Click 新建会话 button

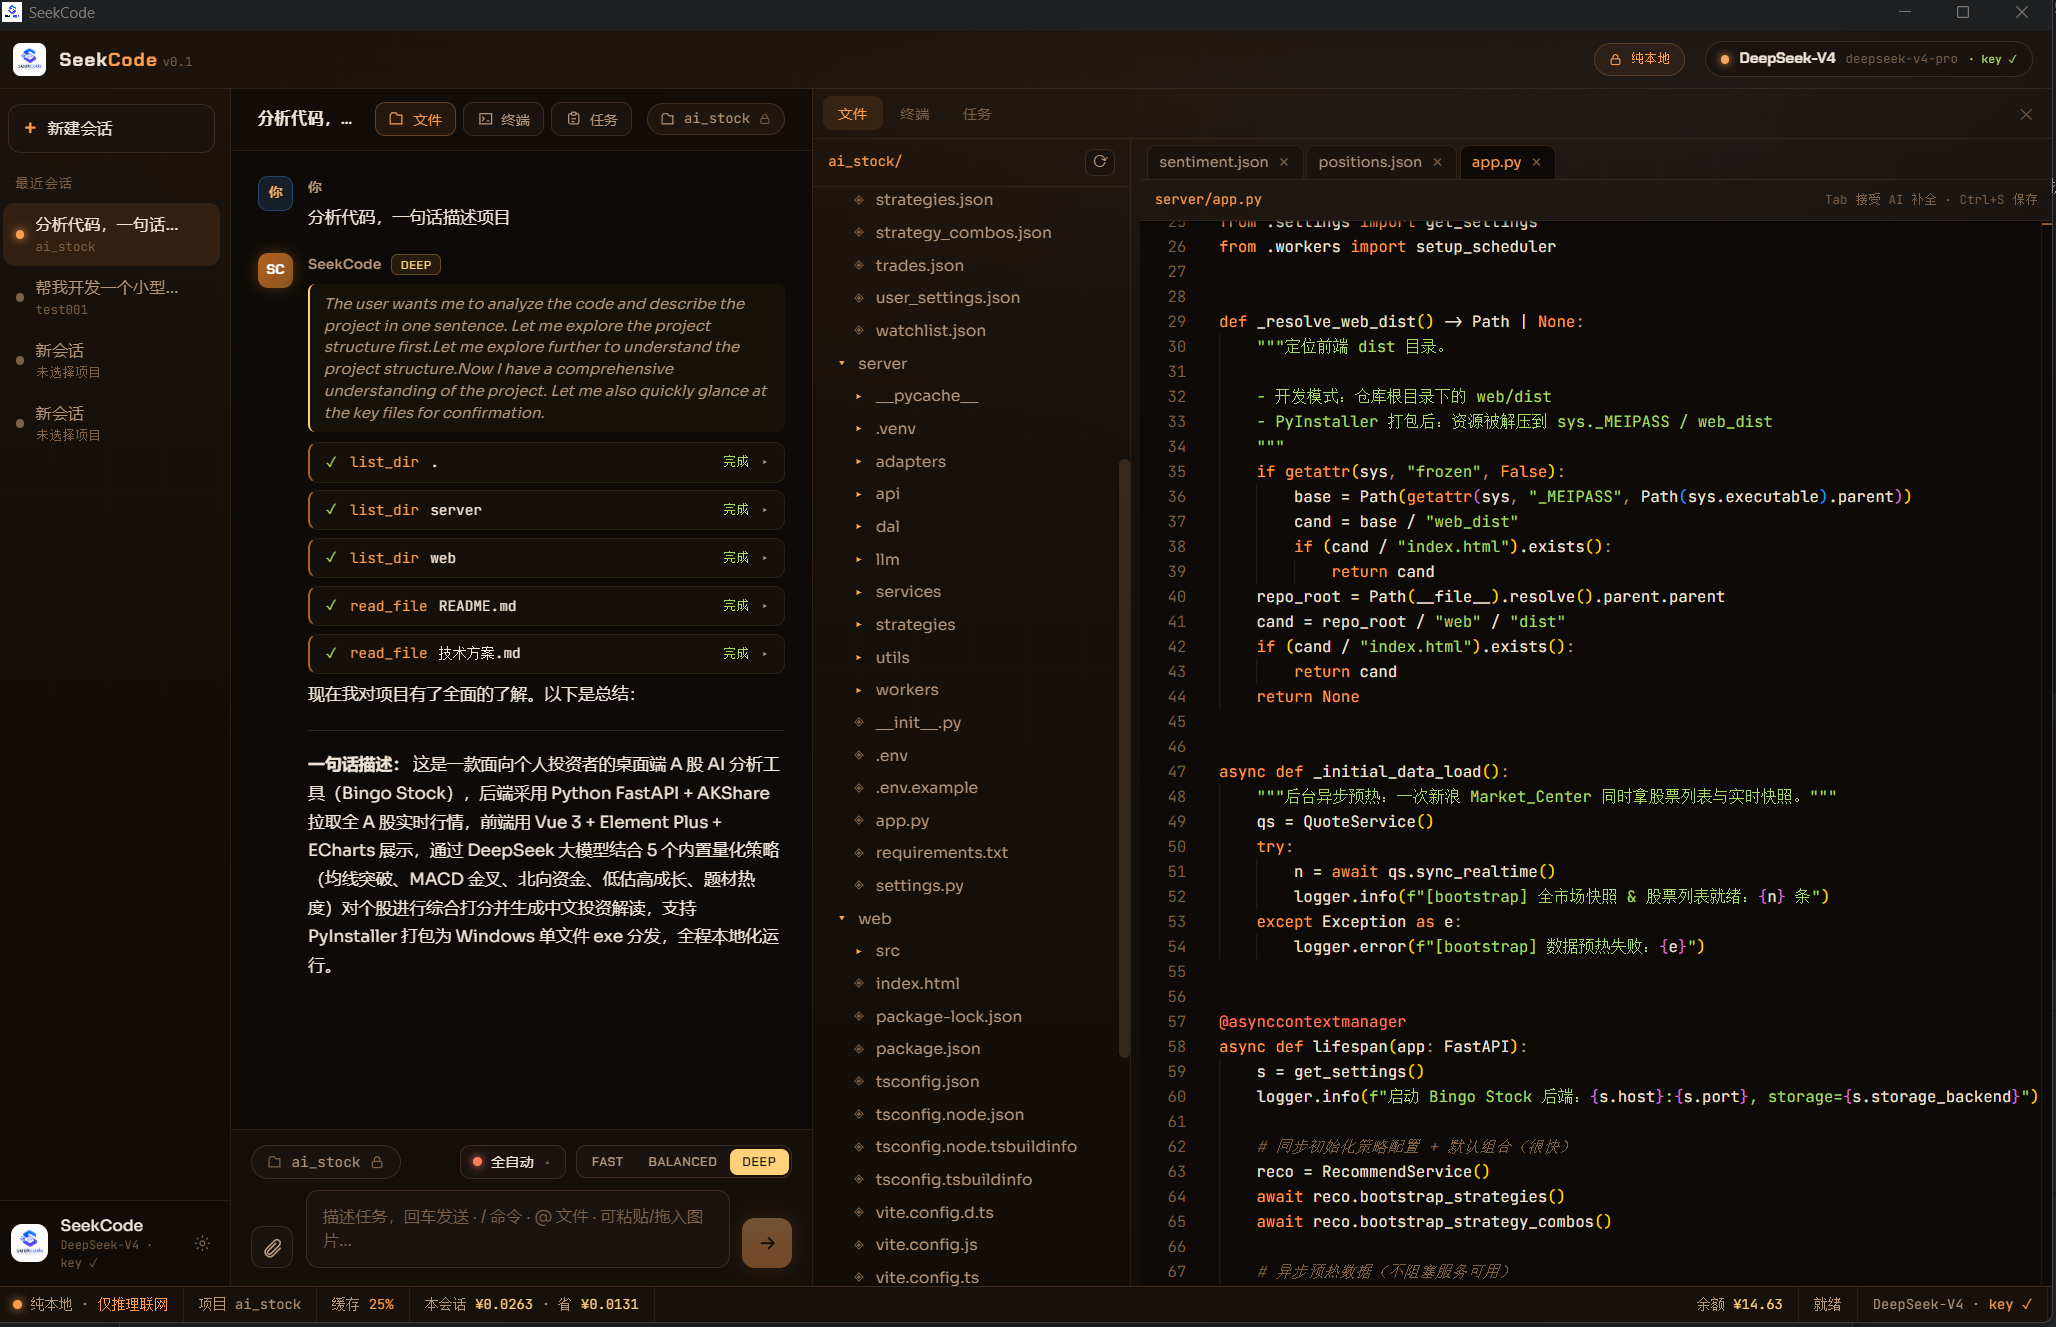tap(111, 129)
